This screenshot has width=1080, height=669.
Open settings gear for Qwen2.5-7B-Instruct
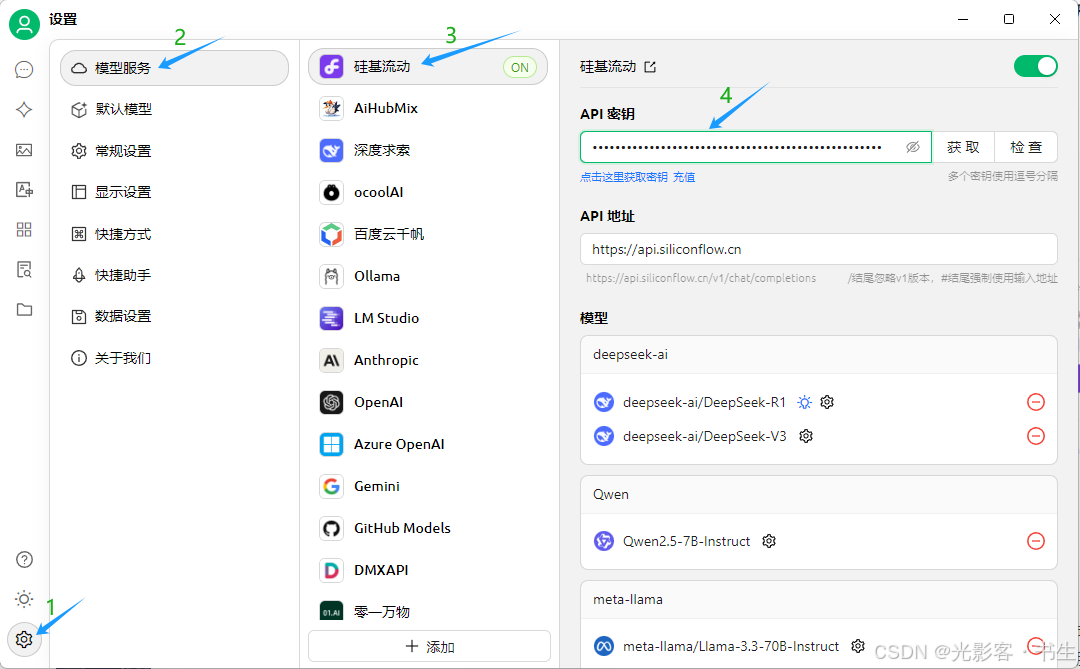(769, 542)
